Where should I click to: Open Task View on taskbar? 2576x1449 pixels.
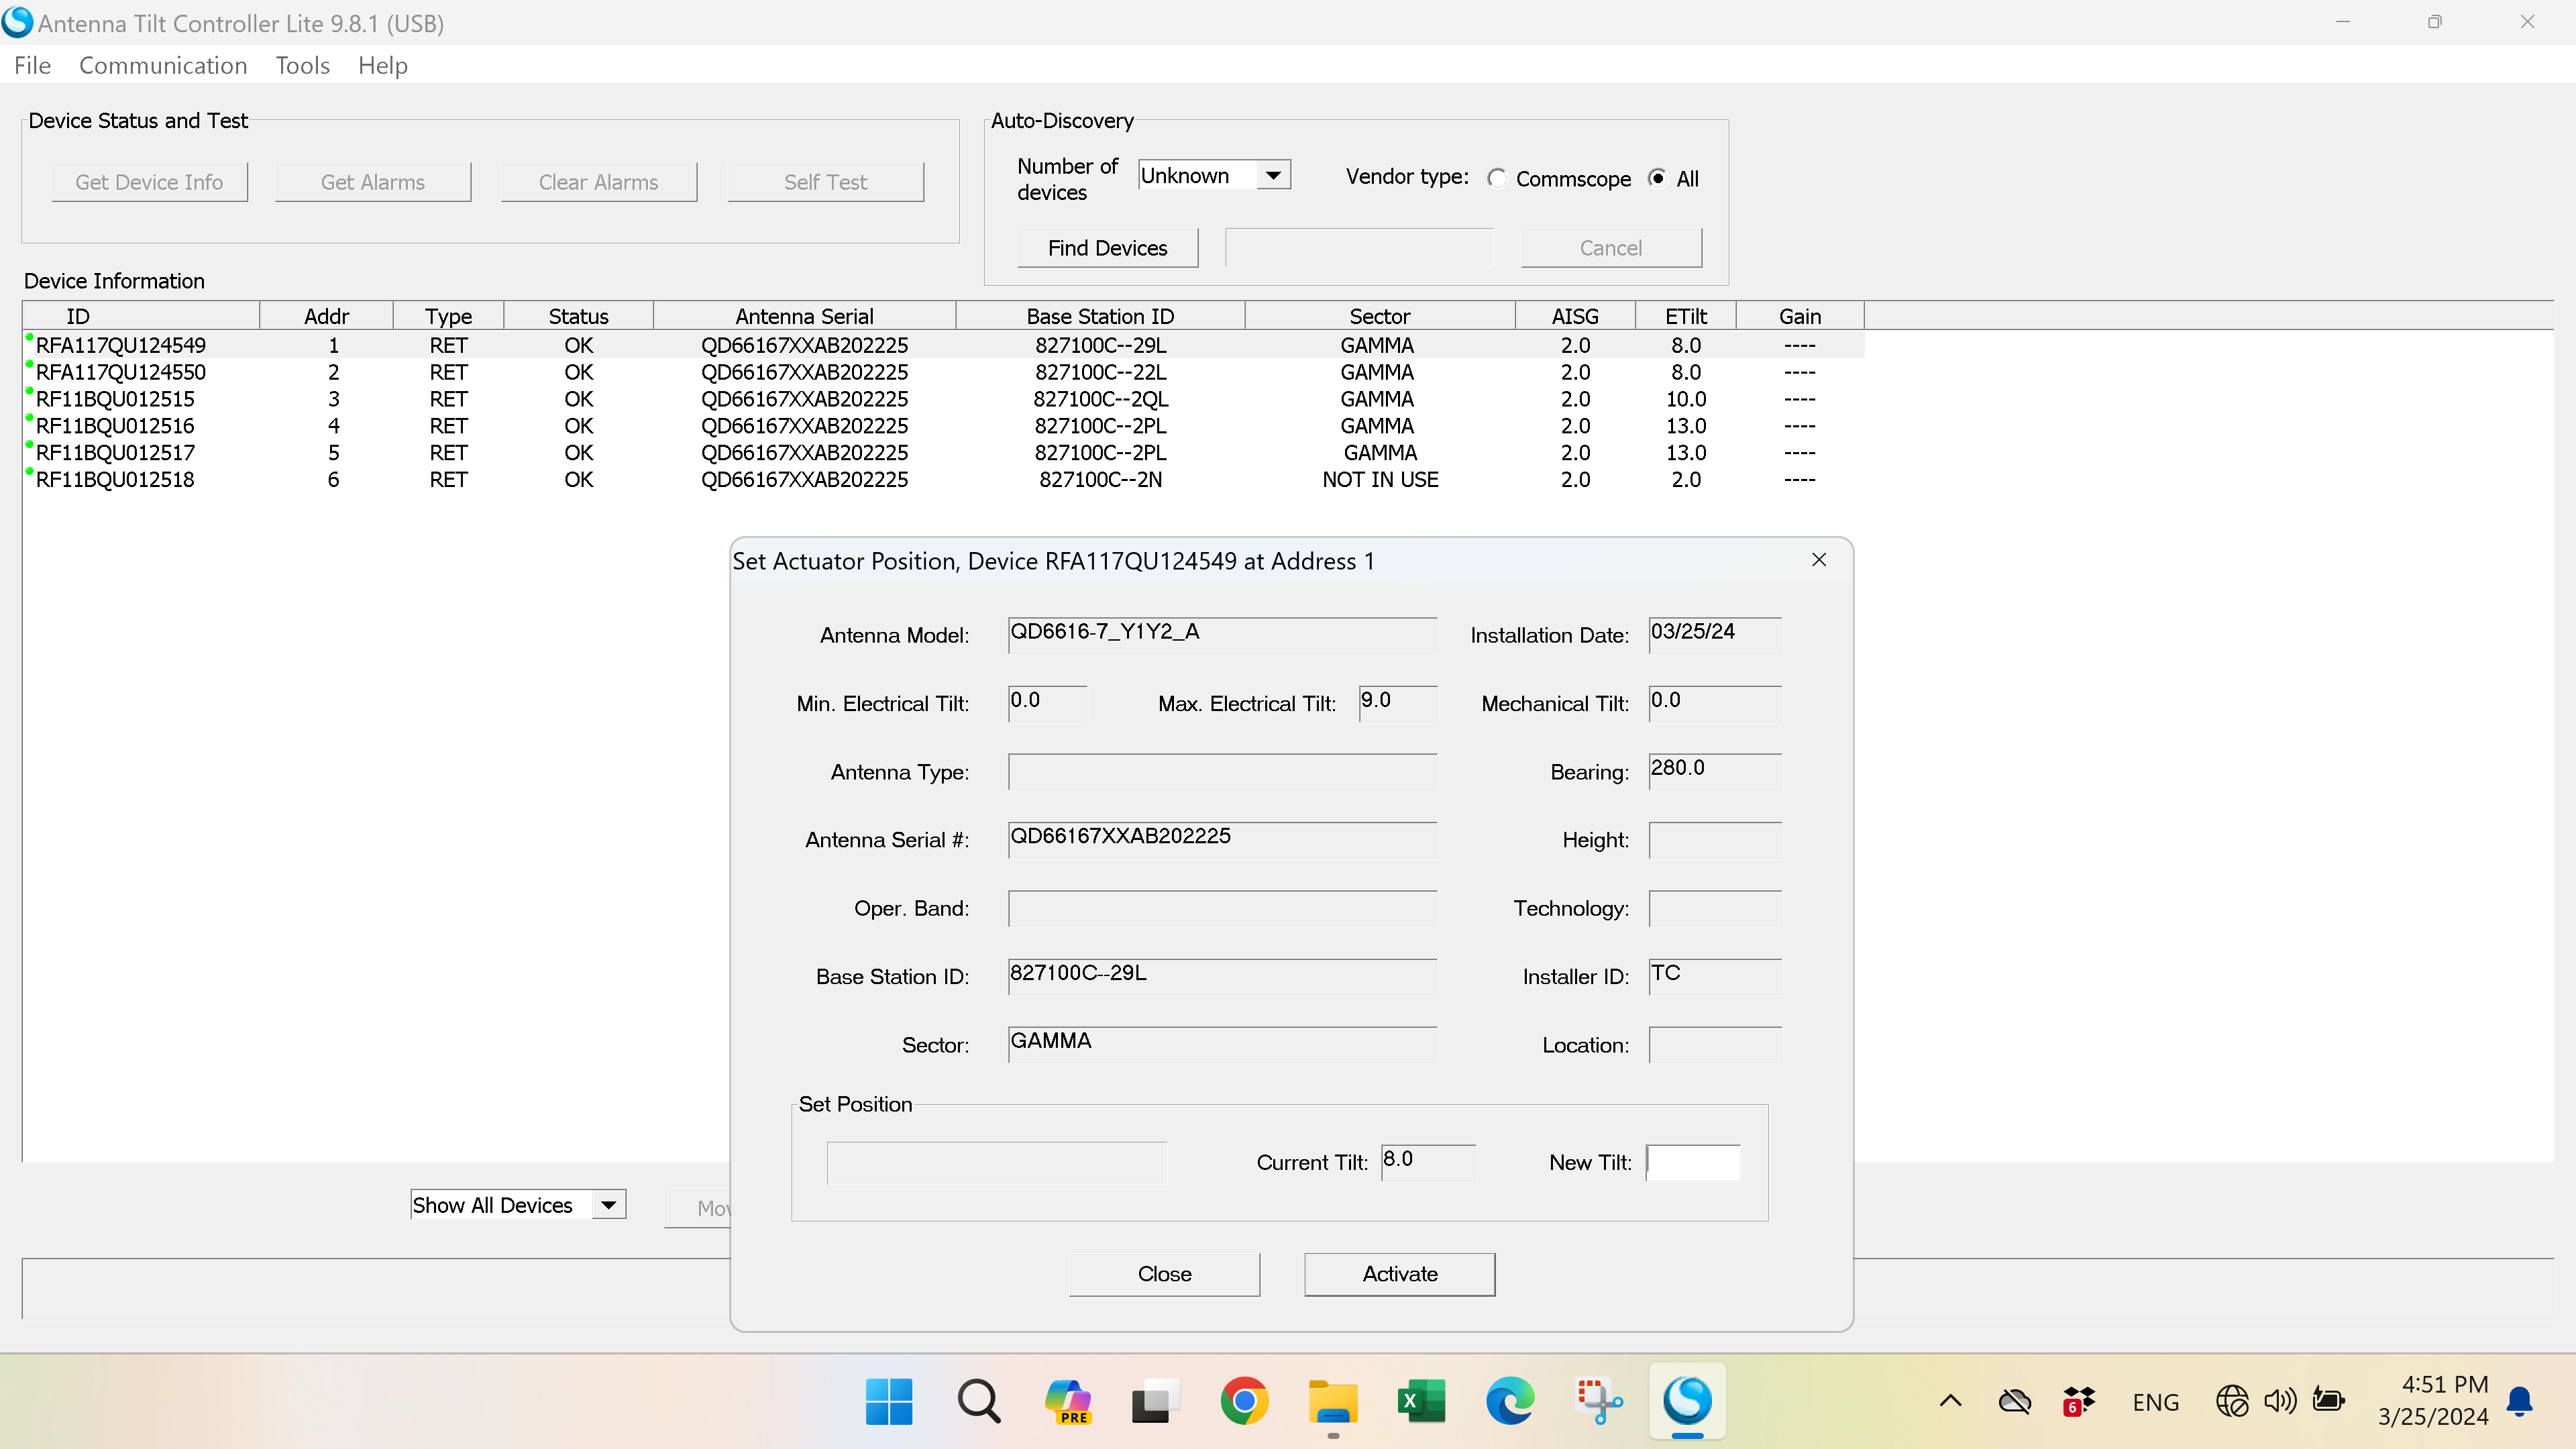[1155, 1401]
